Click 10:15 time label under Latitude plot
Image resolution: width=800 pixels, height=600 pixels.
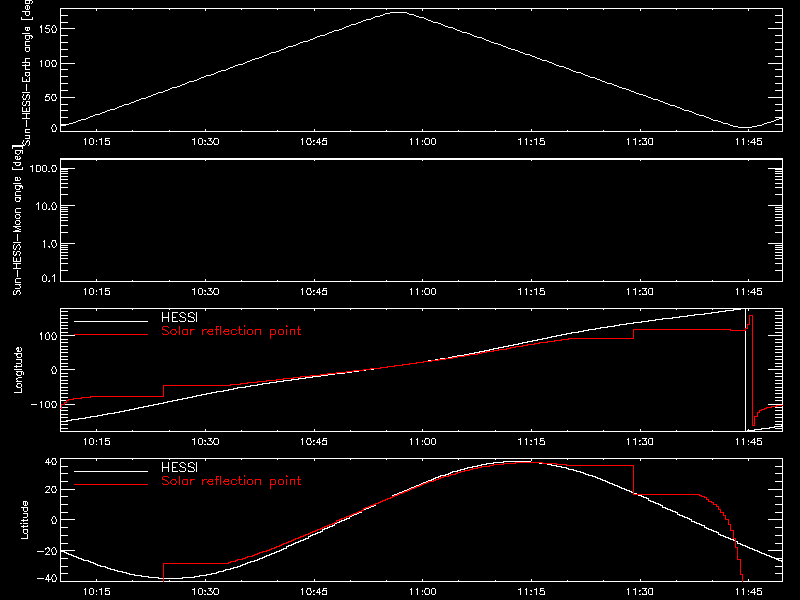[96, 592]
